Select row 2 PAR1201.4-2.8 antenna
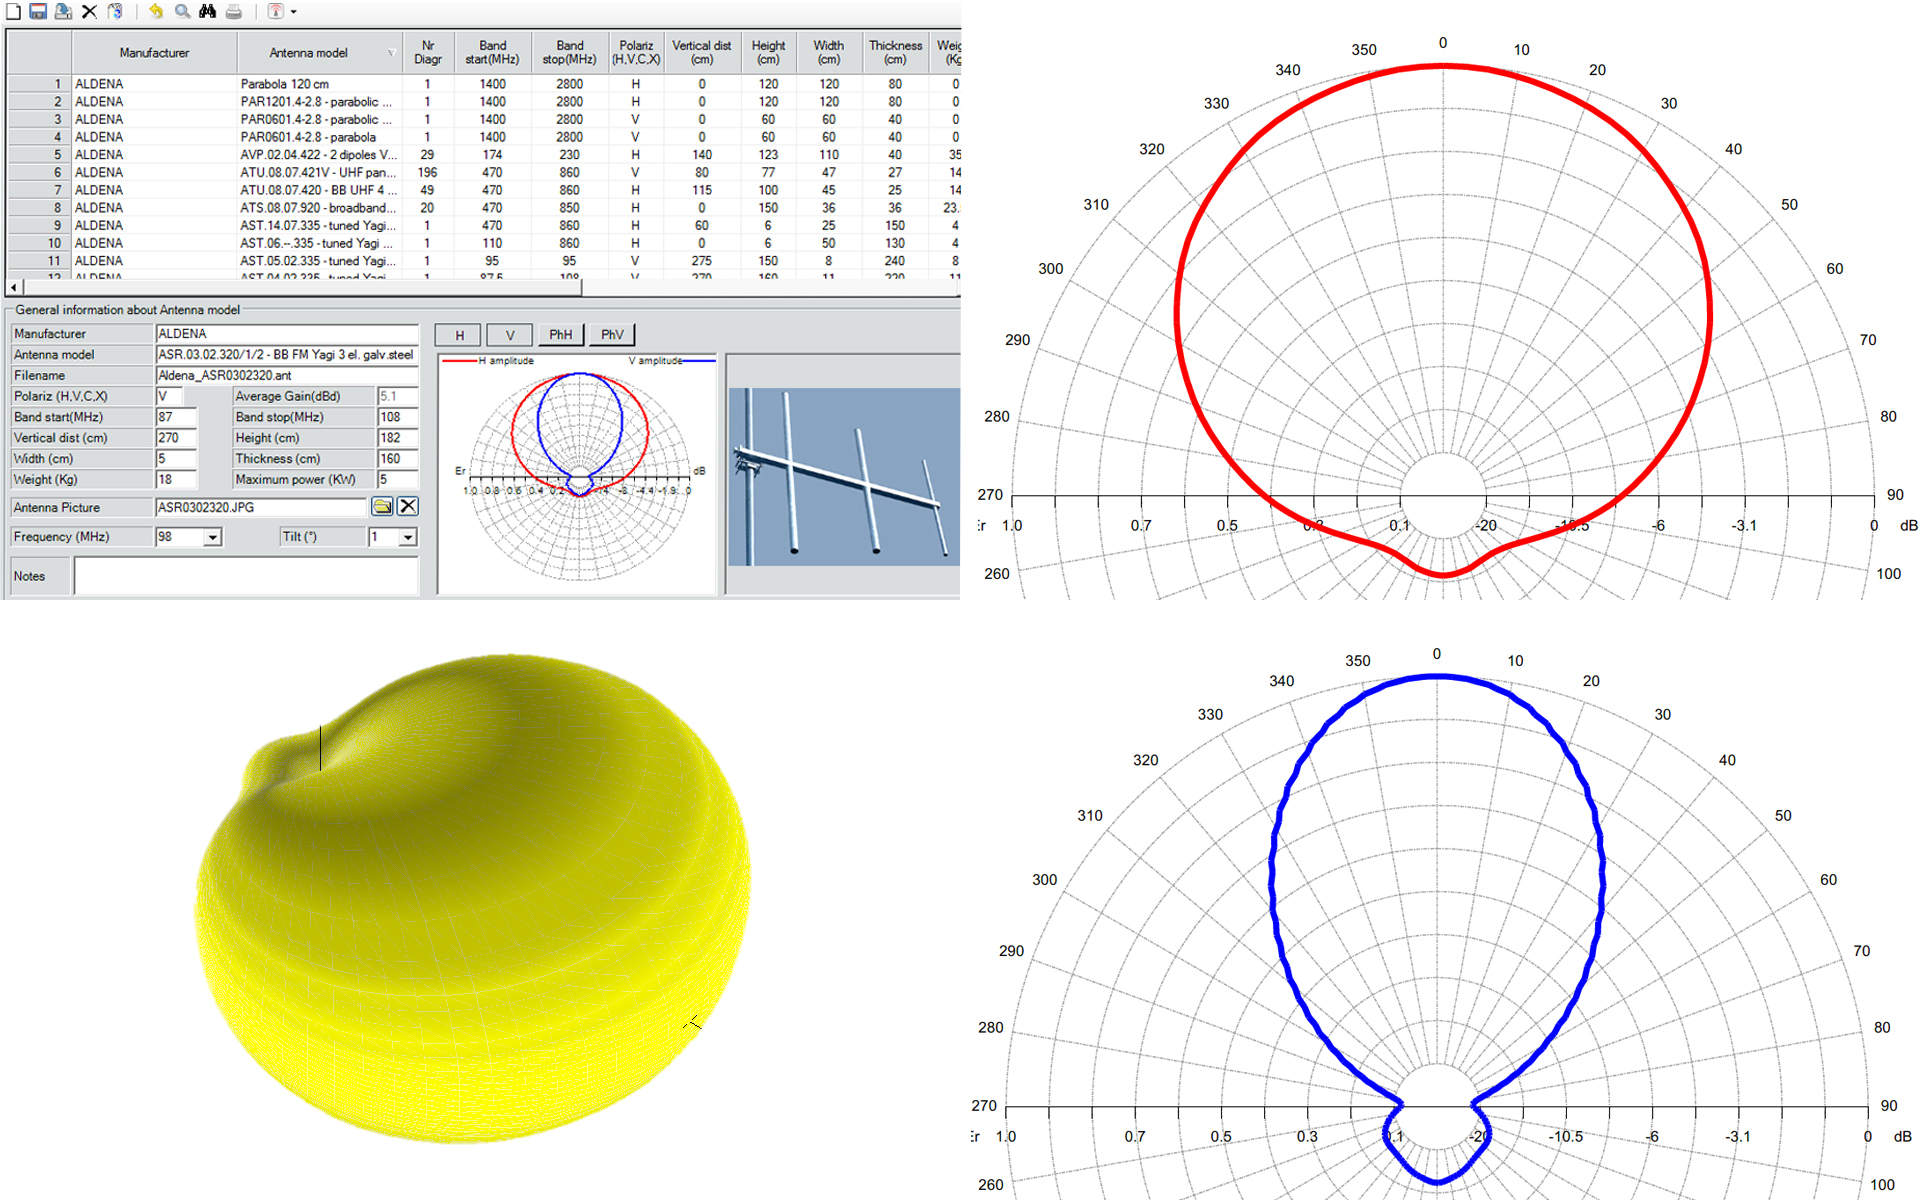Viewport: 1920px width, 1200px height. click(484, 102)
